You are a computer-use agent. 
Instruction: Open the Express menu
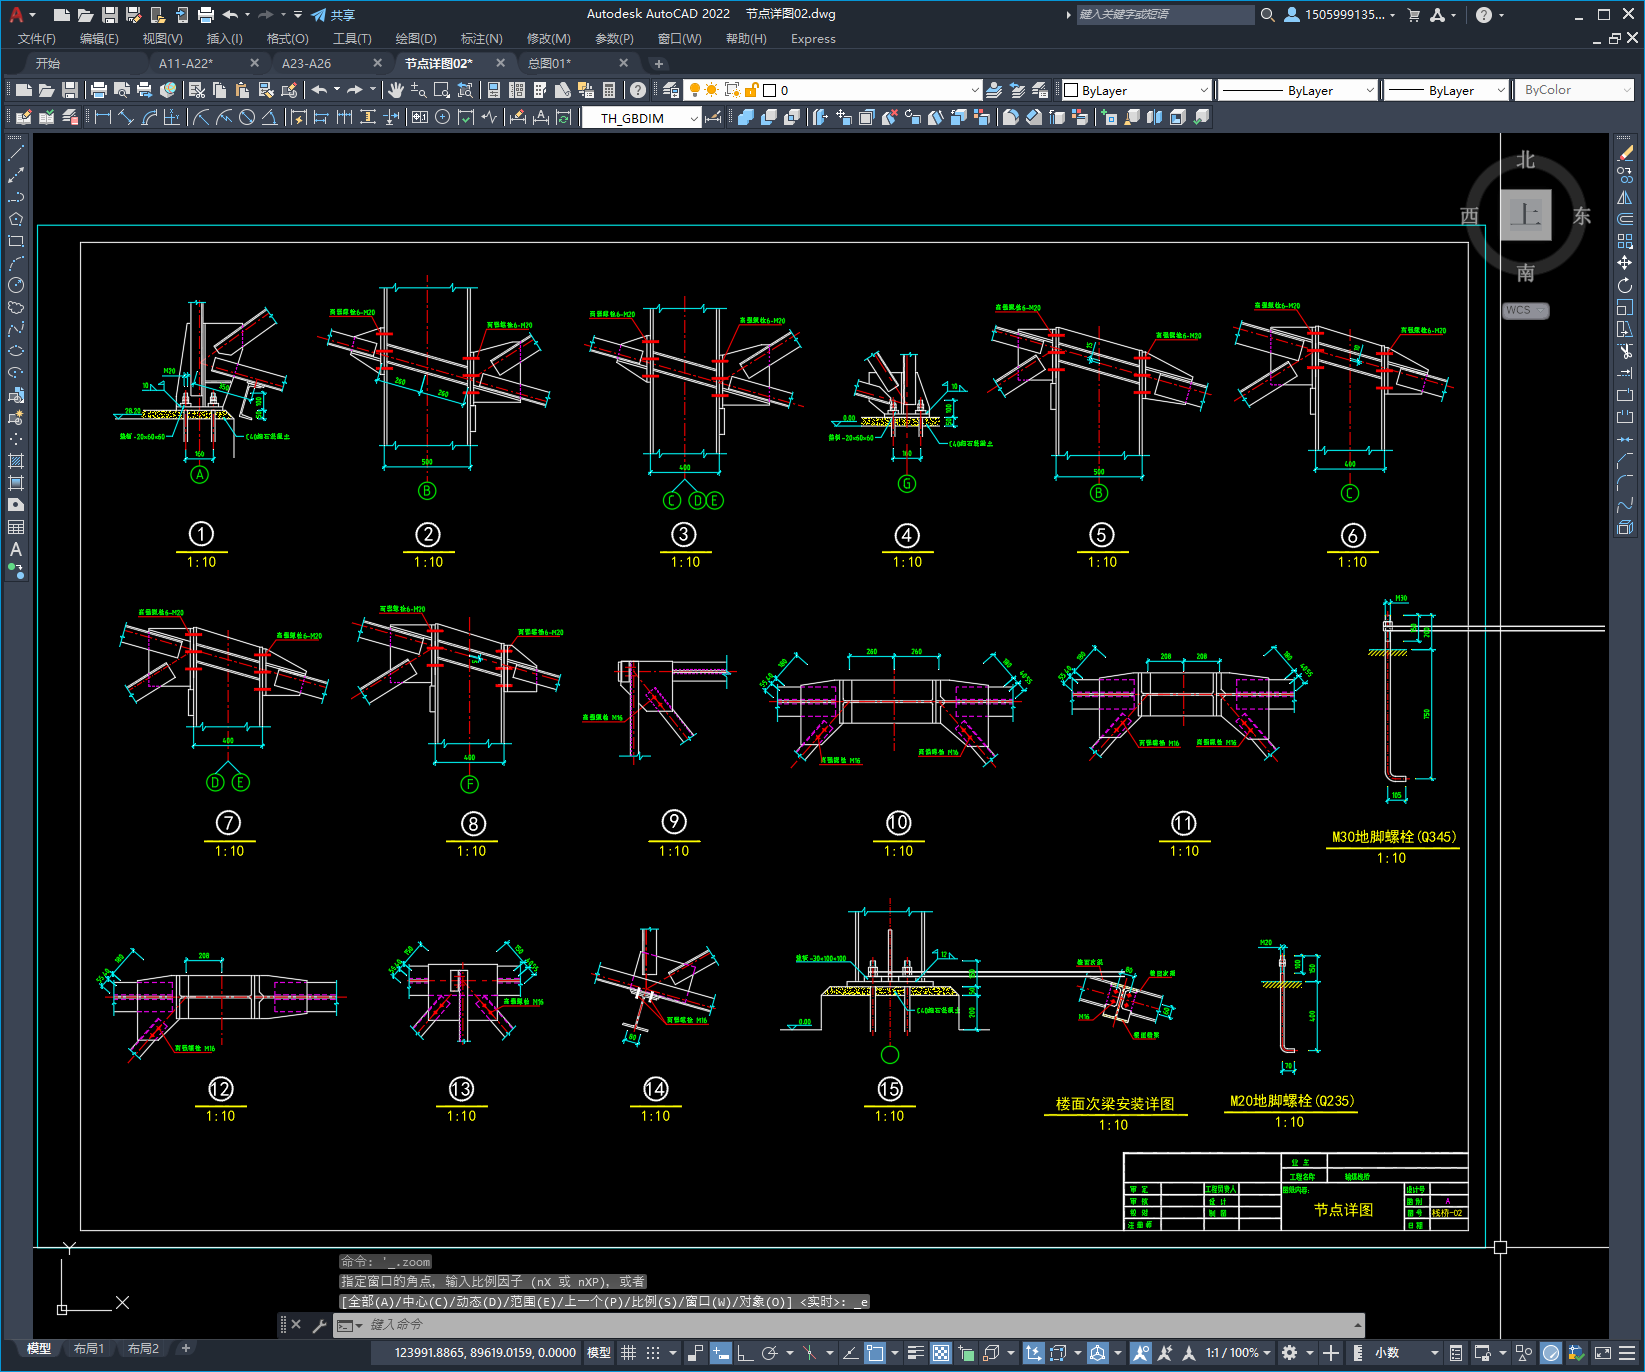[813, 39]
